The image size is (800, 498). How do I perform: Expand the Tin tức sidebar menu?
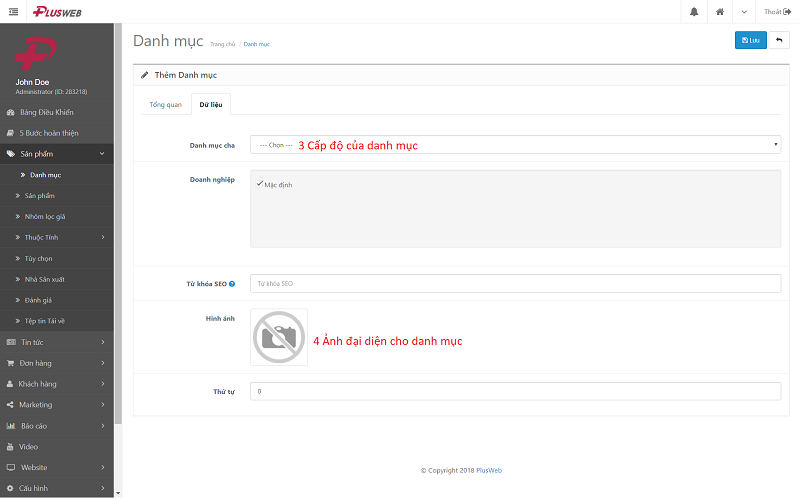(57, 342)
